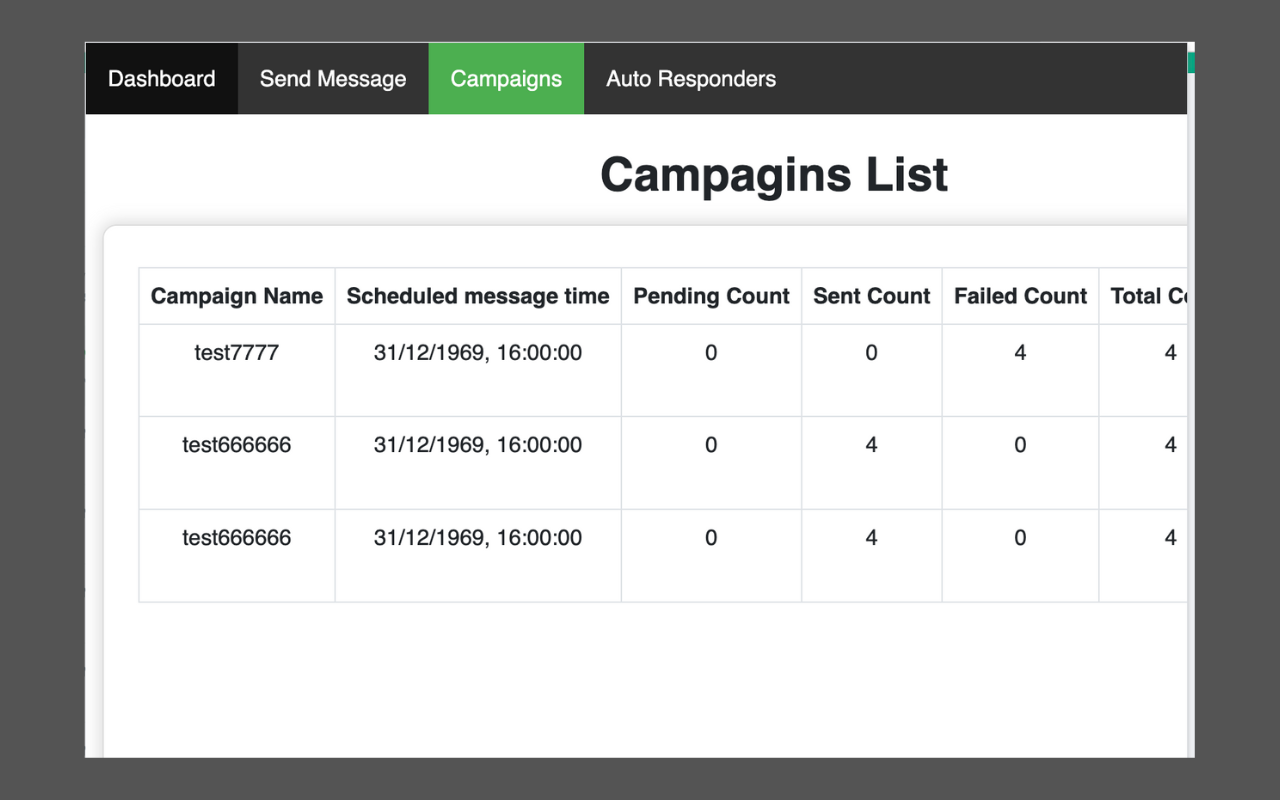Click the scheduled time in test7777 row
The width and height of the screenshot is (1280, 800).
coord(478,353)
